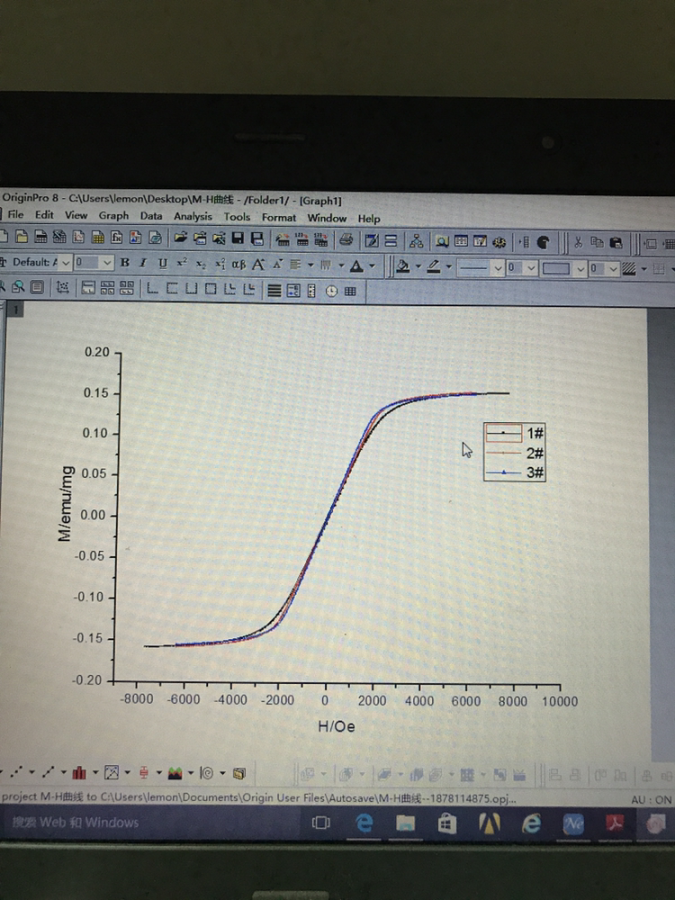Expand the font color A dropdown arrow
The width and height of the screenshot is (675, 900).
click(x=372, y=266)
